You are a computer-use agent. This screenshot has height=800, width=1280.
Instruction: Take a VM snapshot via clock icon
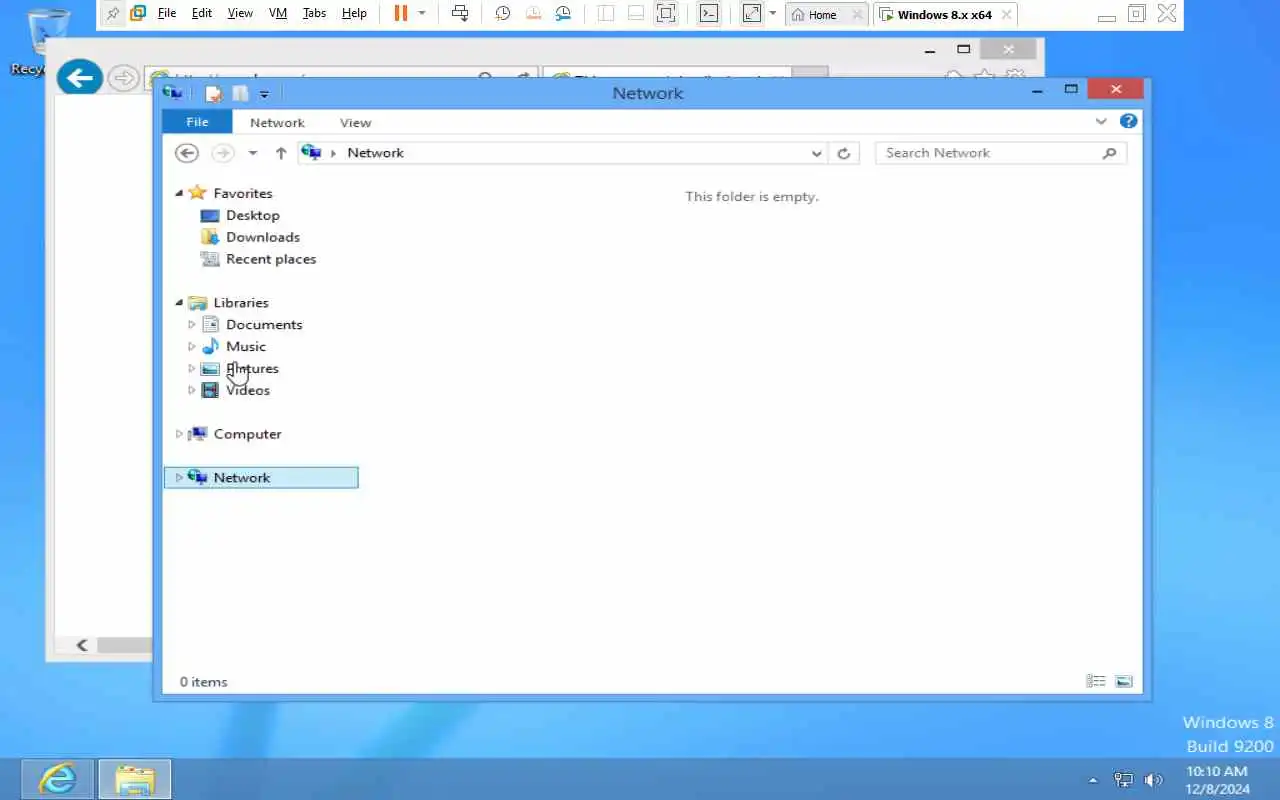[x=503, y=14]
